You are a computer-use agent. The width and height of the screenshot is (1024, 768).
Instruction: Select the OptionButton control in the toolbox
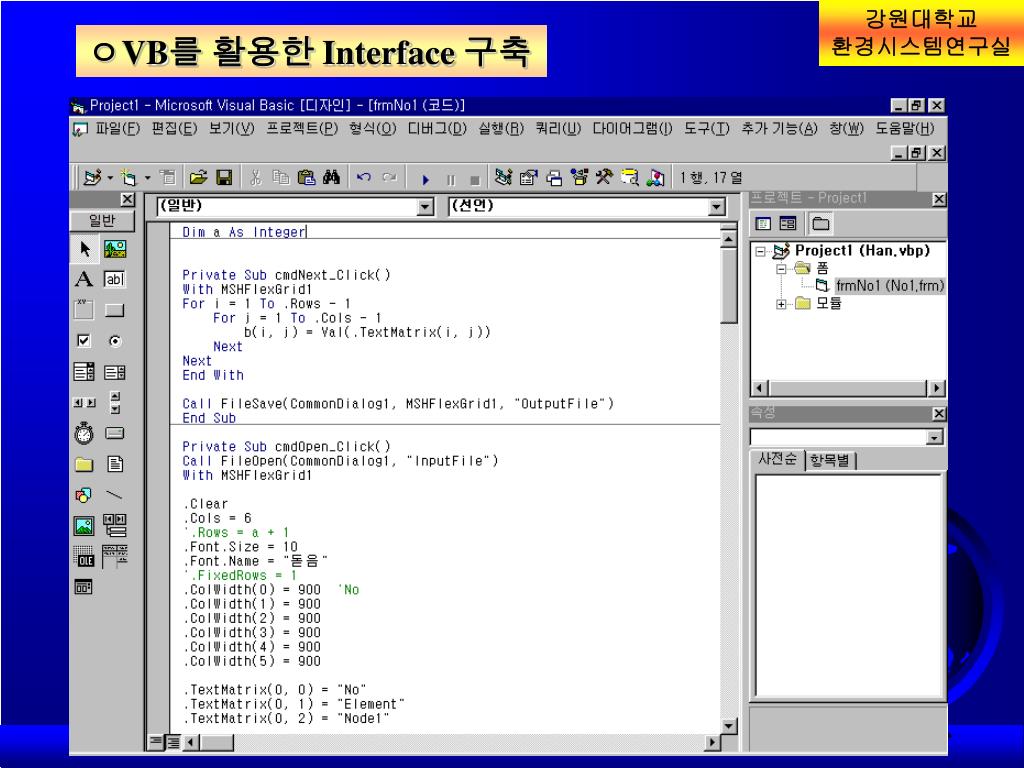point(115,341)
